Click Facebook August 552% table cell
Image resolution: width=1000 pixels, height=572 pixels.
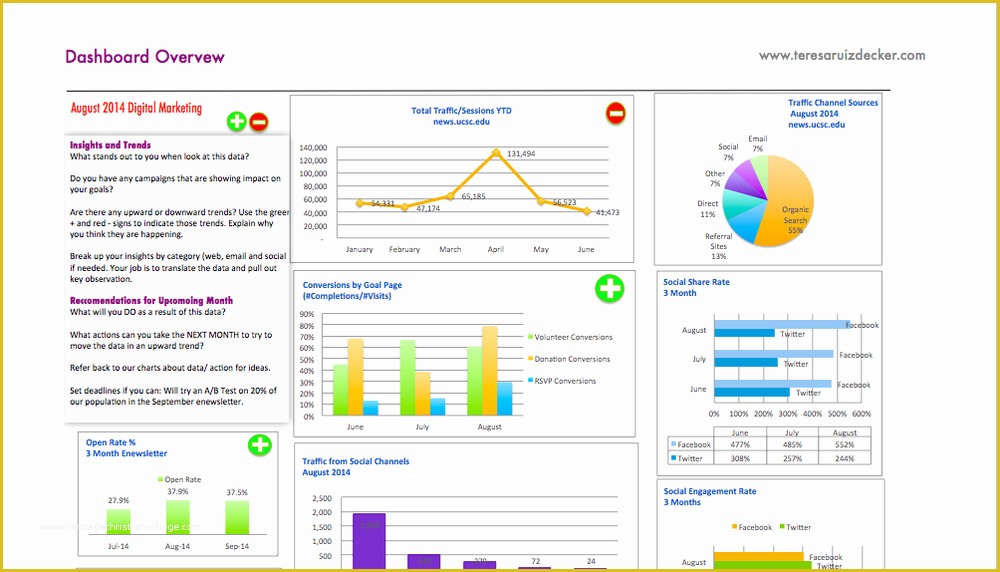(844, 444)
